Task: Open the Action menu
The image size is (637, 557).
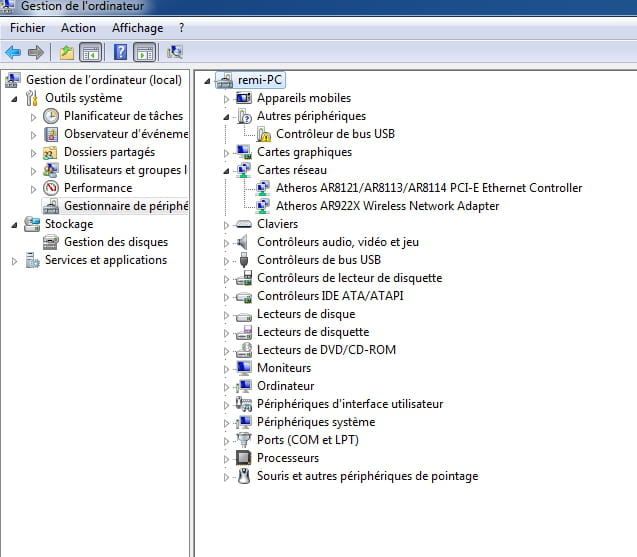Action: pyautogui.click(x=78, y=28)
